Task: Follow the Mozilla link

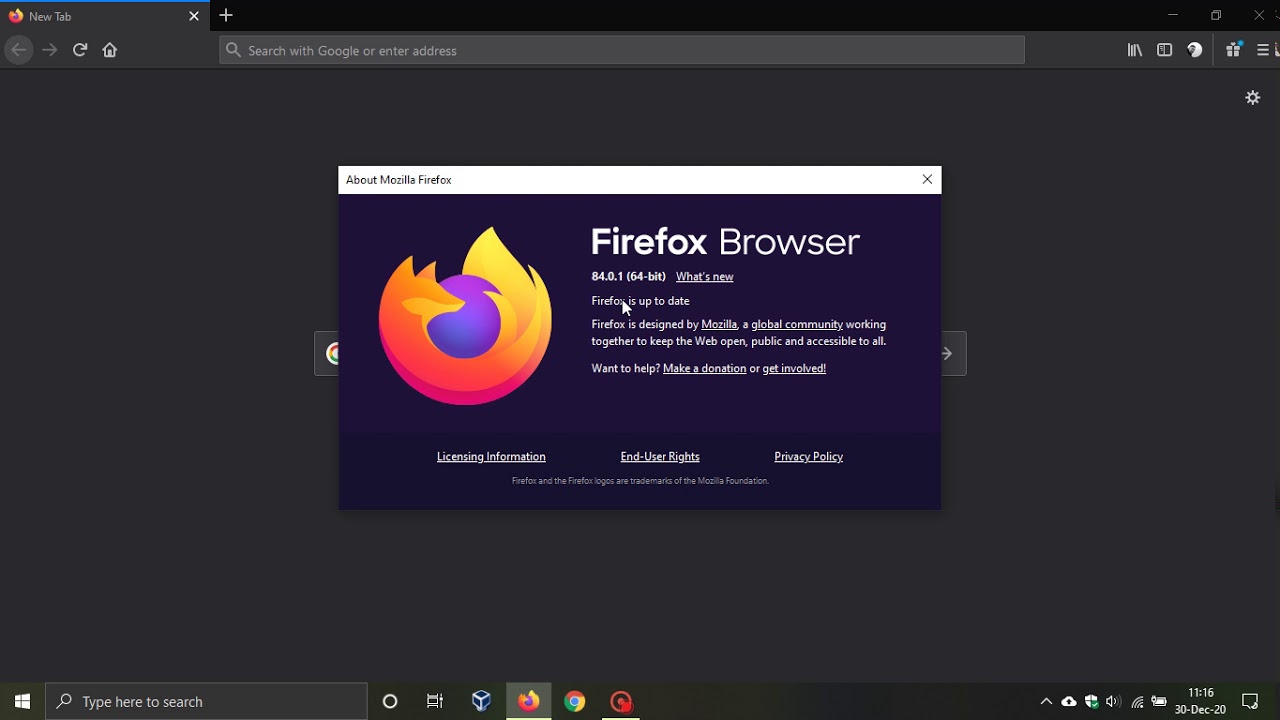Action: coord(719,324)
